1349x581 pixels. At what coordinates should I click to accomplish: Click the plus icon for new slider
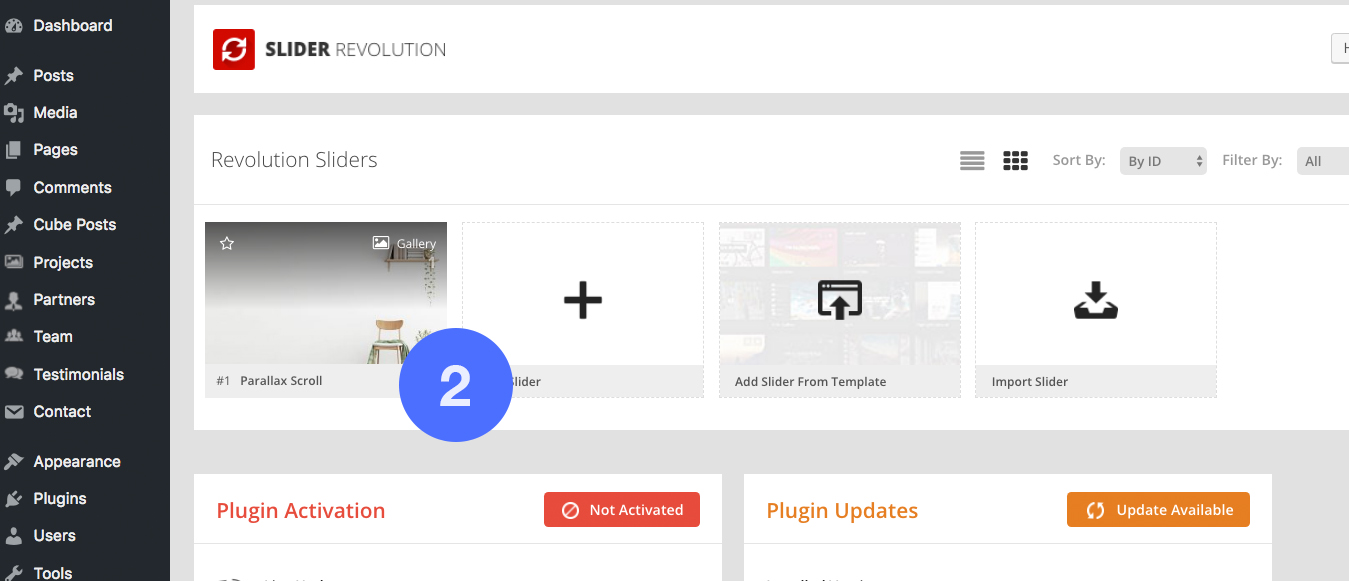tap(583, 299)
